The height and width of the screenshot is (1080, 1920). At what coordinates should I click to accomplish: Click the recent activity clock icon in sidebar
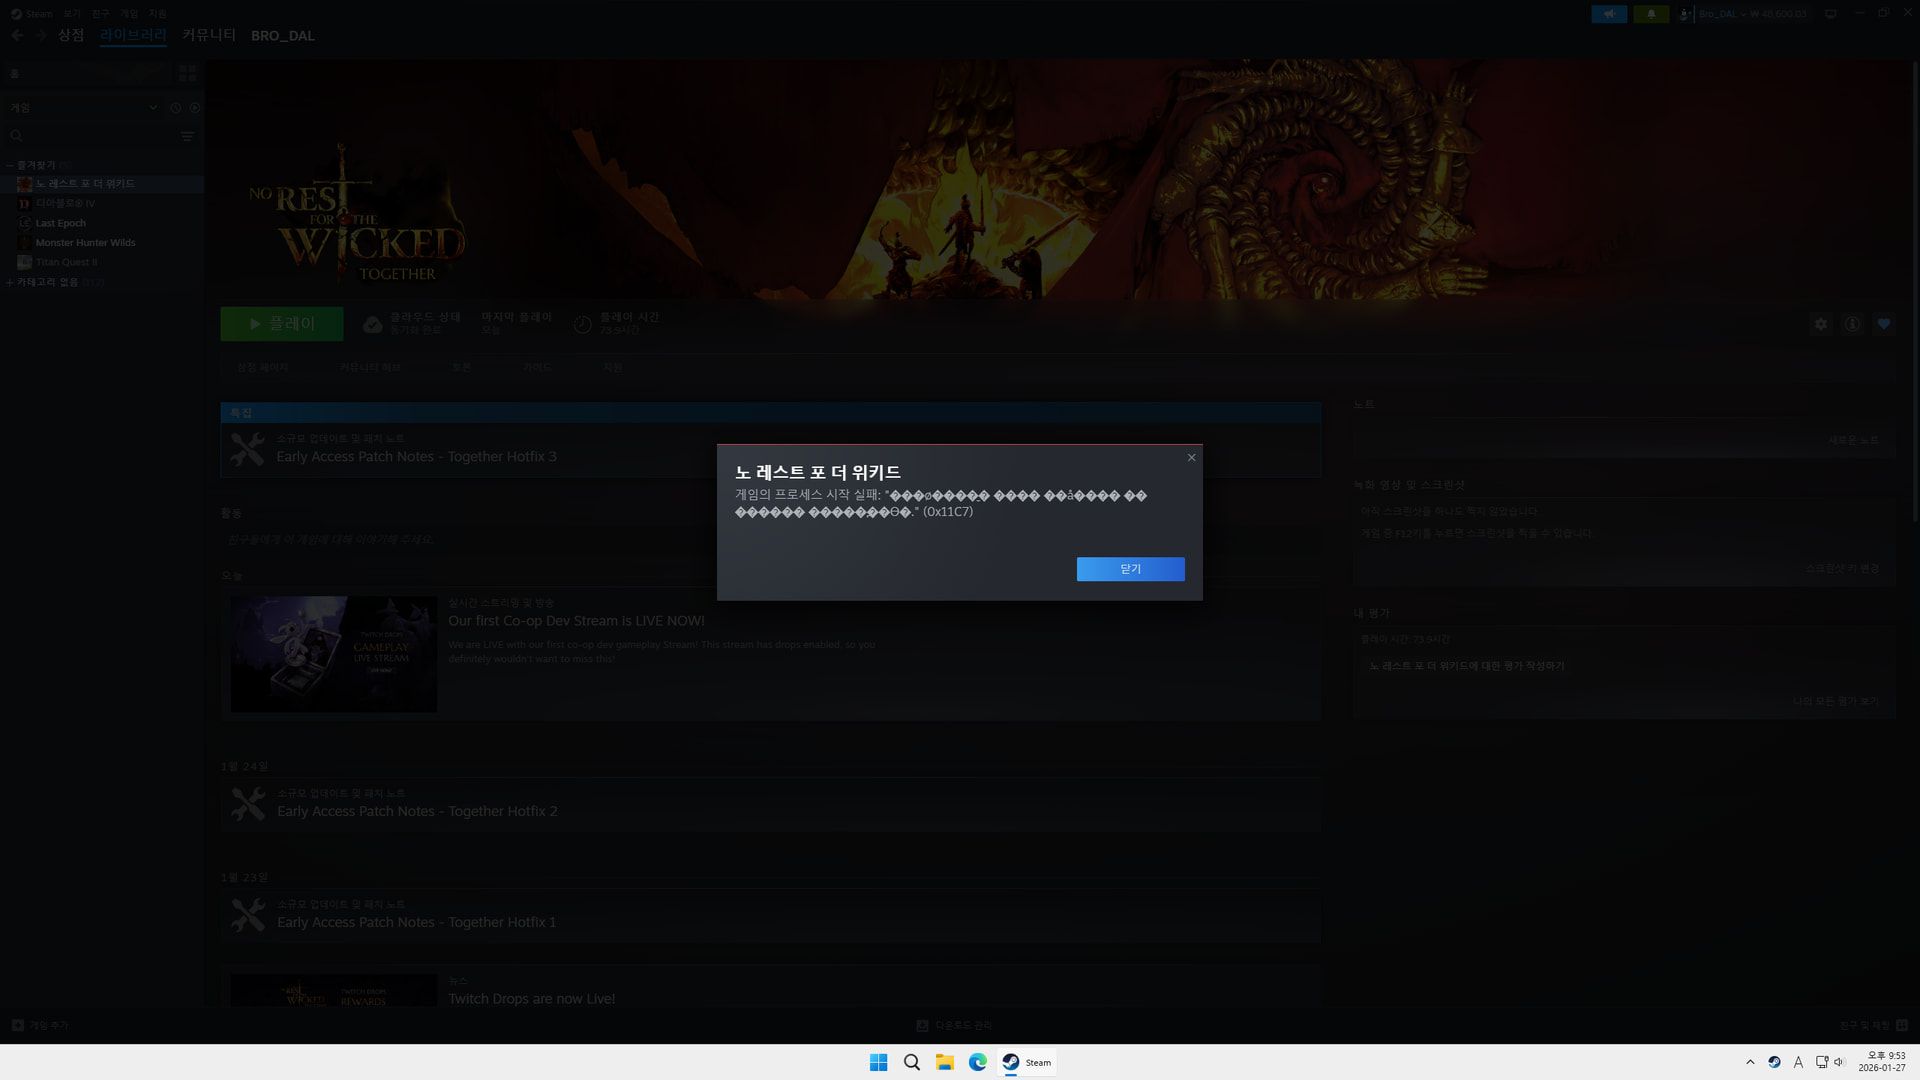click(176, 108)
